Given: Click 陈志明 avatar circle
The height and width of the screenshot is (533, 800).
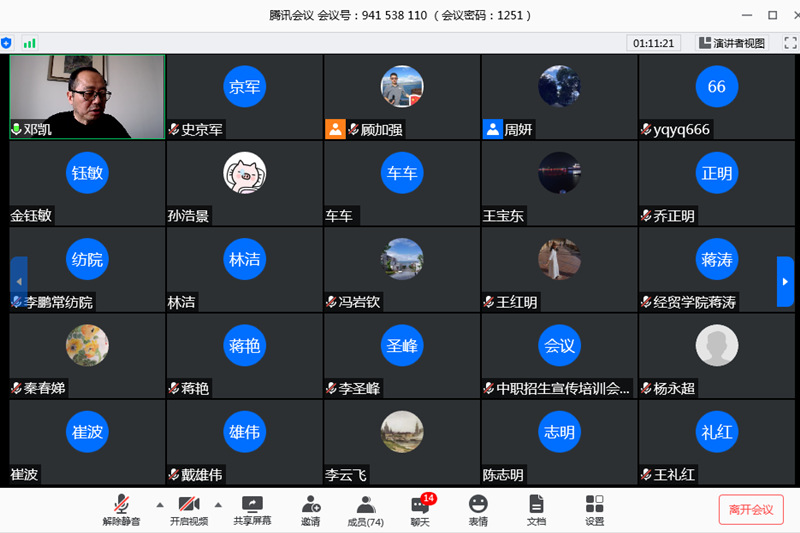Looking at the screenshot, I should [x=559, y=432].
